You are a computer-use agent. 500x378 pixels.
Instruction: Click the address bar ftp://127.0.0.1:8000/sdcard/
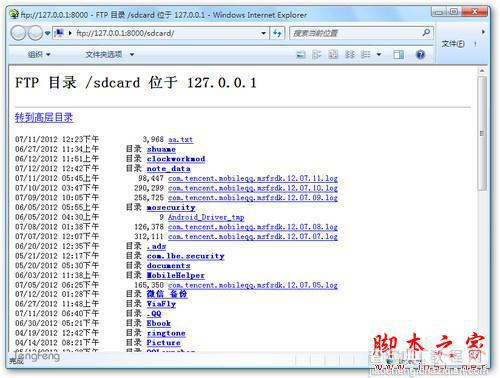[x=162, y=33]
